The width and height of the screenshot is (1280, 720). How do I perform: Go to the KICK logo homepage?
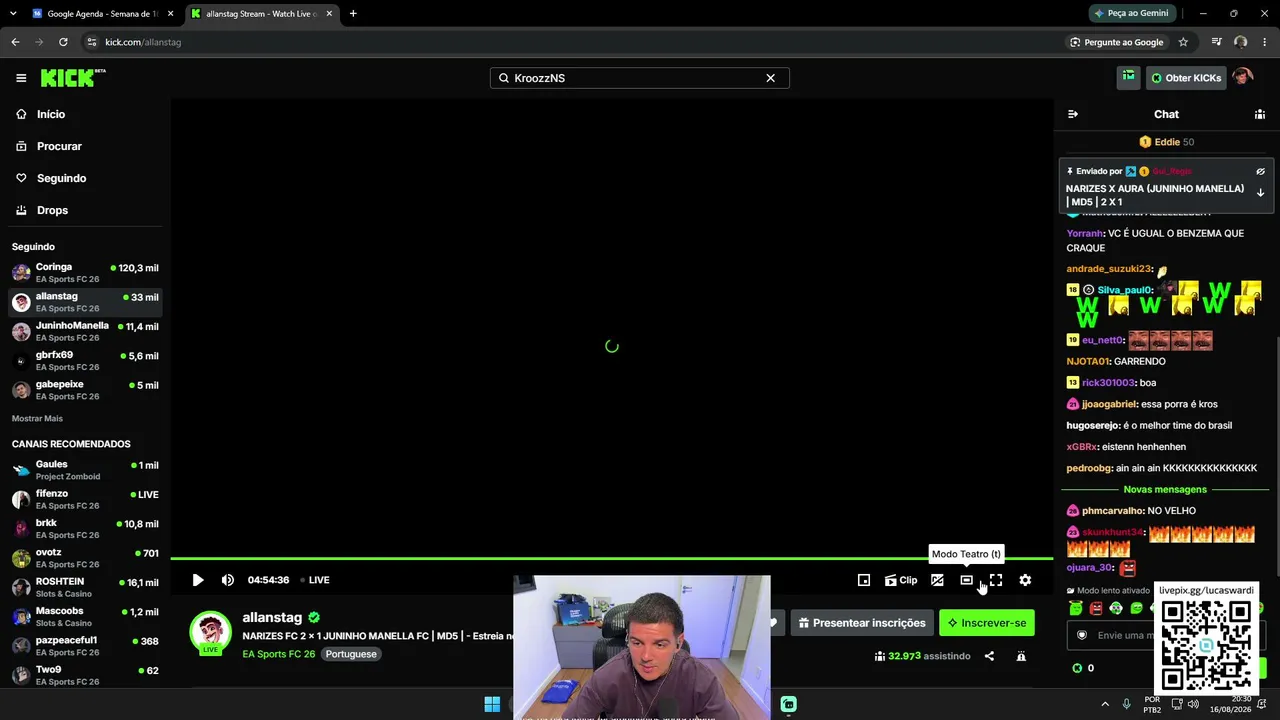pos(73,78)
